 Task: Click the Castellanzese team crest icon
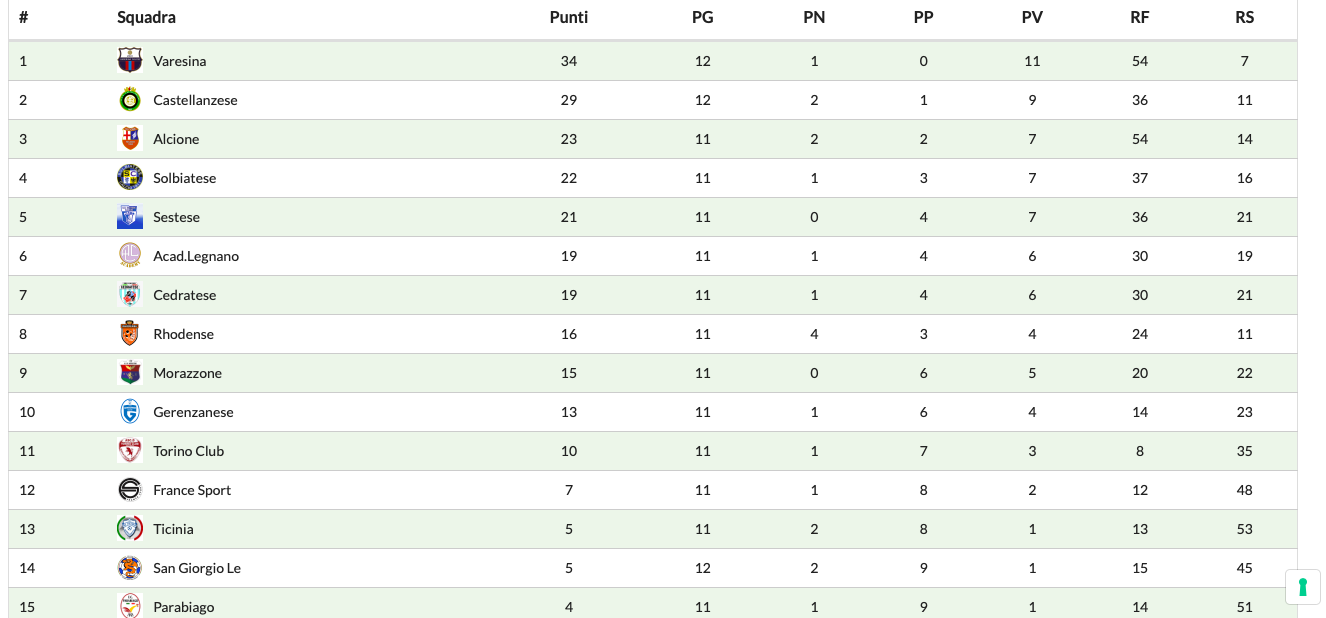pyautogui.click(x=130, y=100)
